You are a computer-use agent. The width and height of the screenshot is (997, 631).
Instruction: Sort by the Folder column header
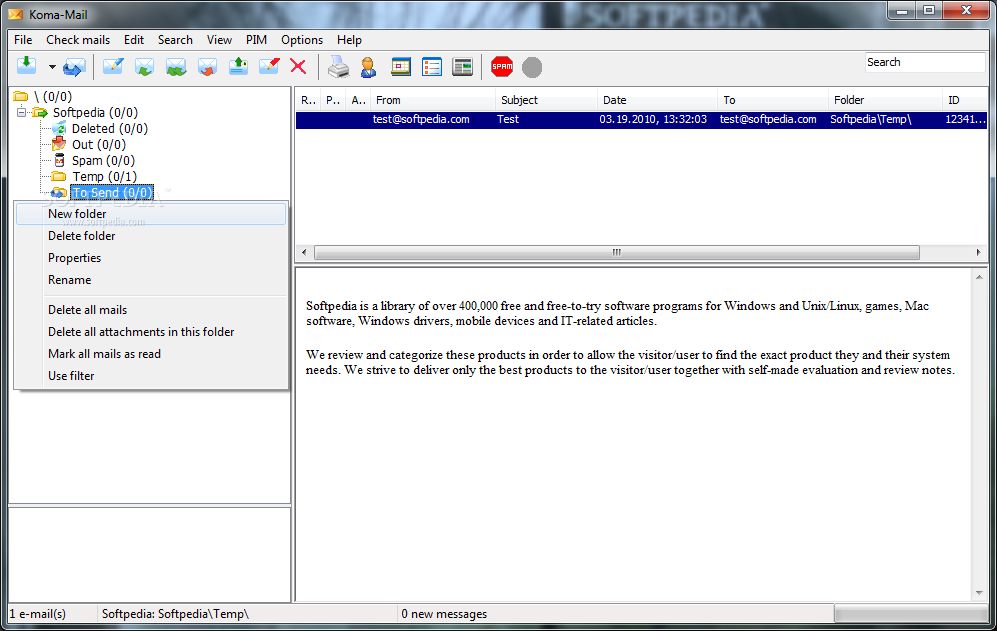tap(885, 100)
